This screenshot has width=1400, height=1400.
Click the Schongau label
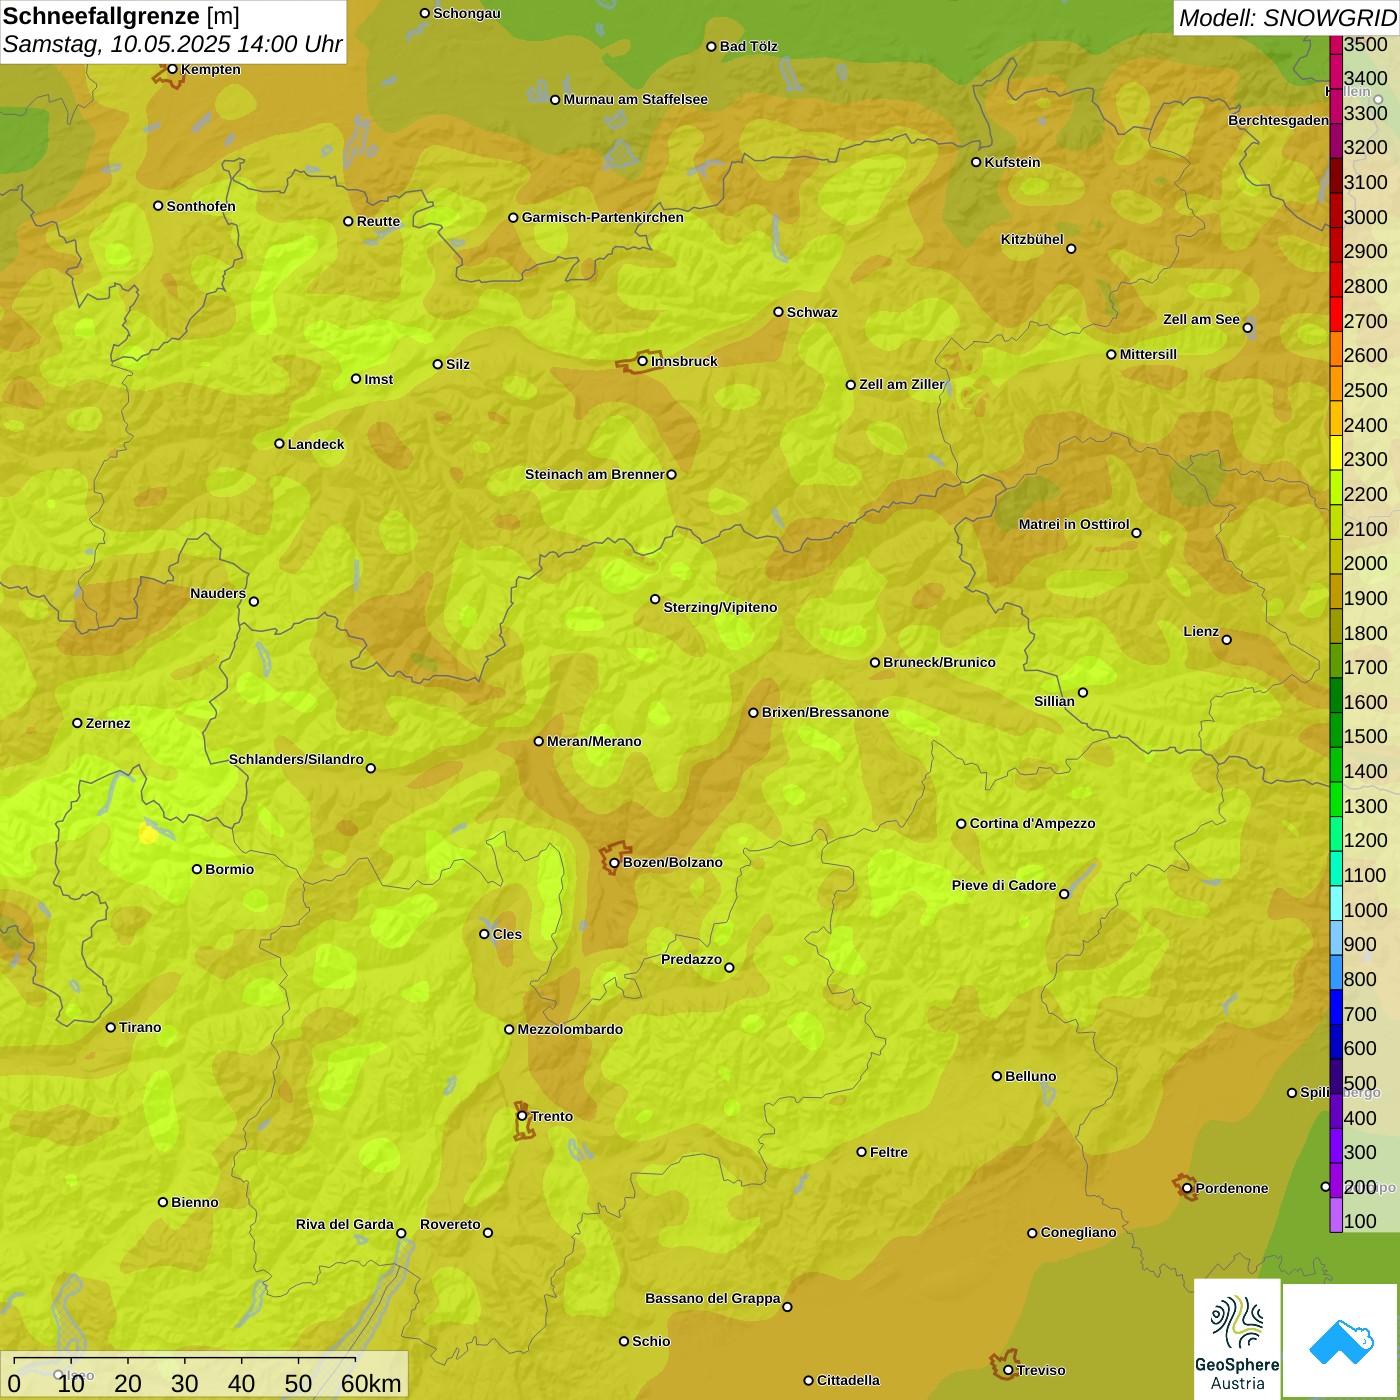click(466, 13)
